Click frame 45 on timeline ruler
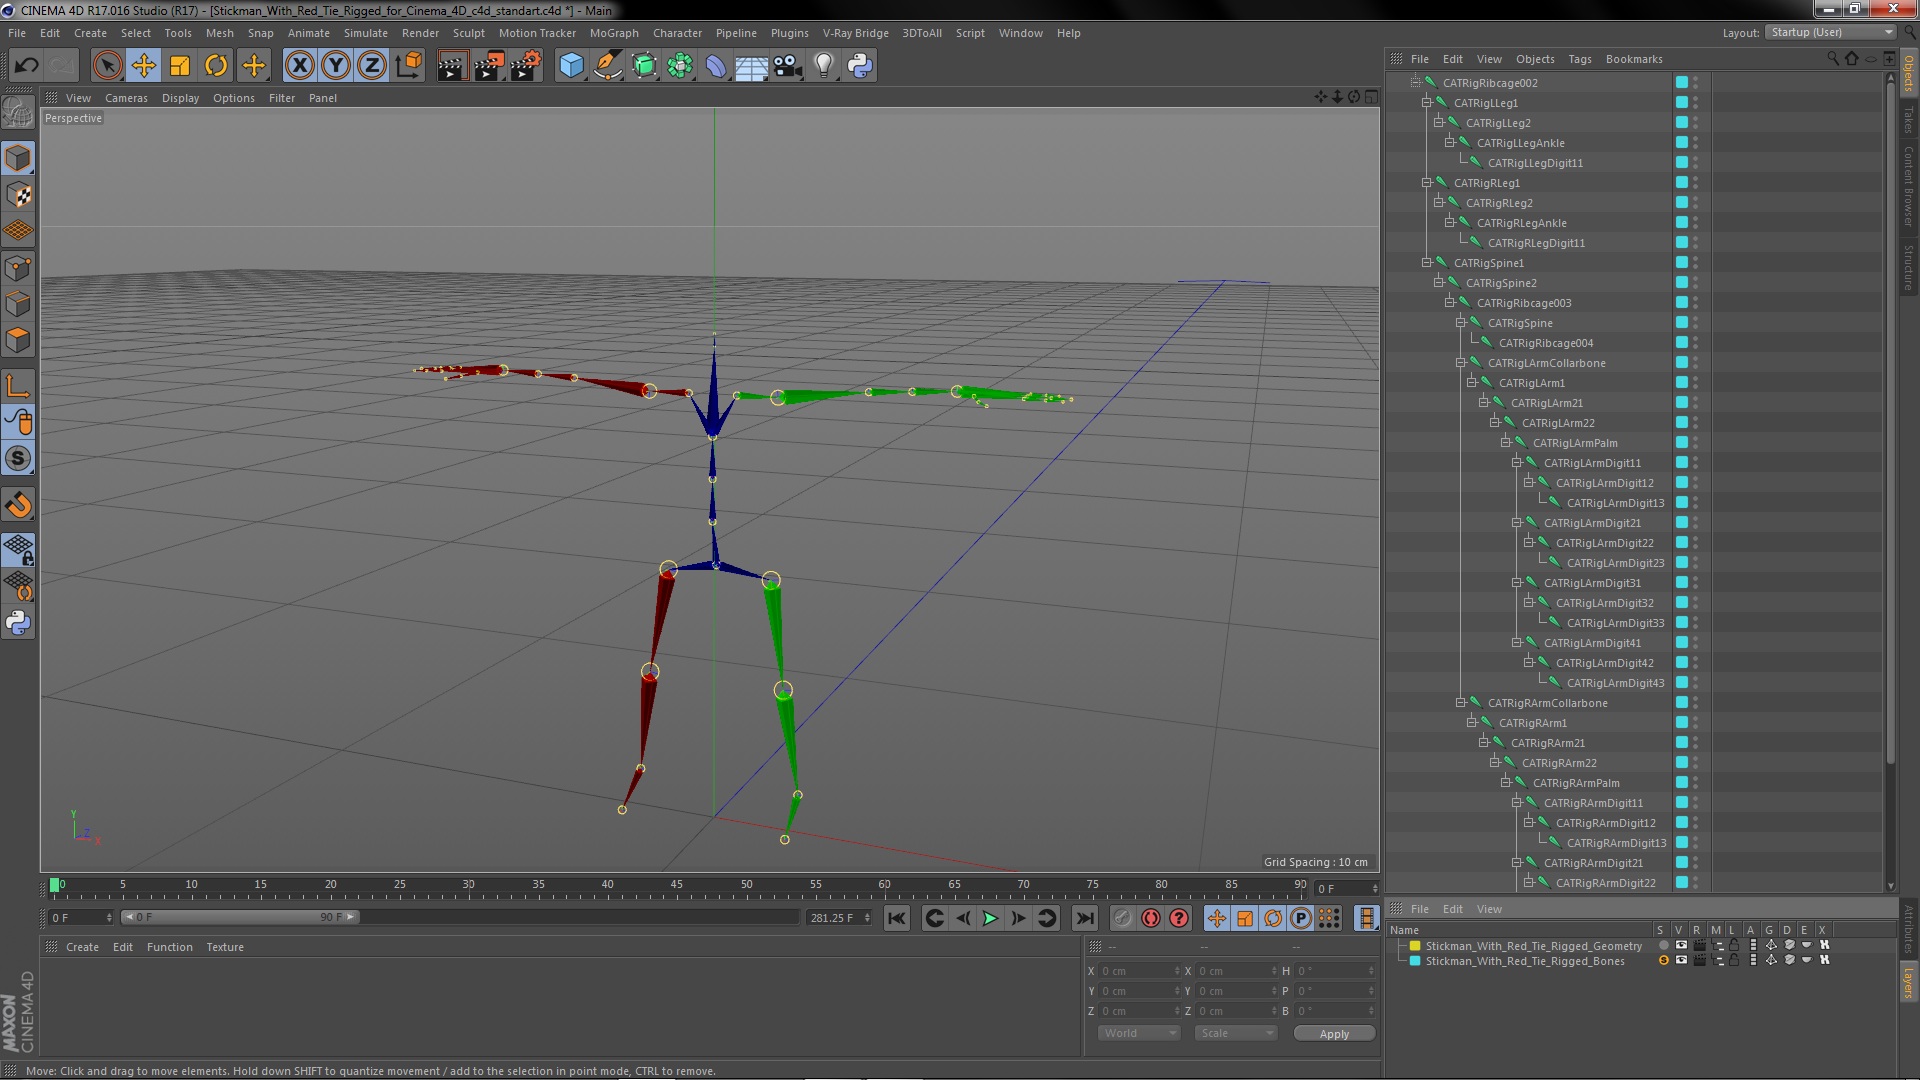Image resolution: width=1920 pixels, height=1080 pixels. point(677,885)
